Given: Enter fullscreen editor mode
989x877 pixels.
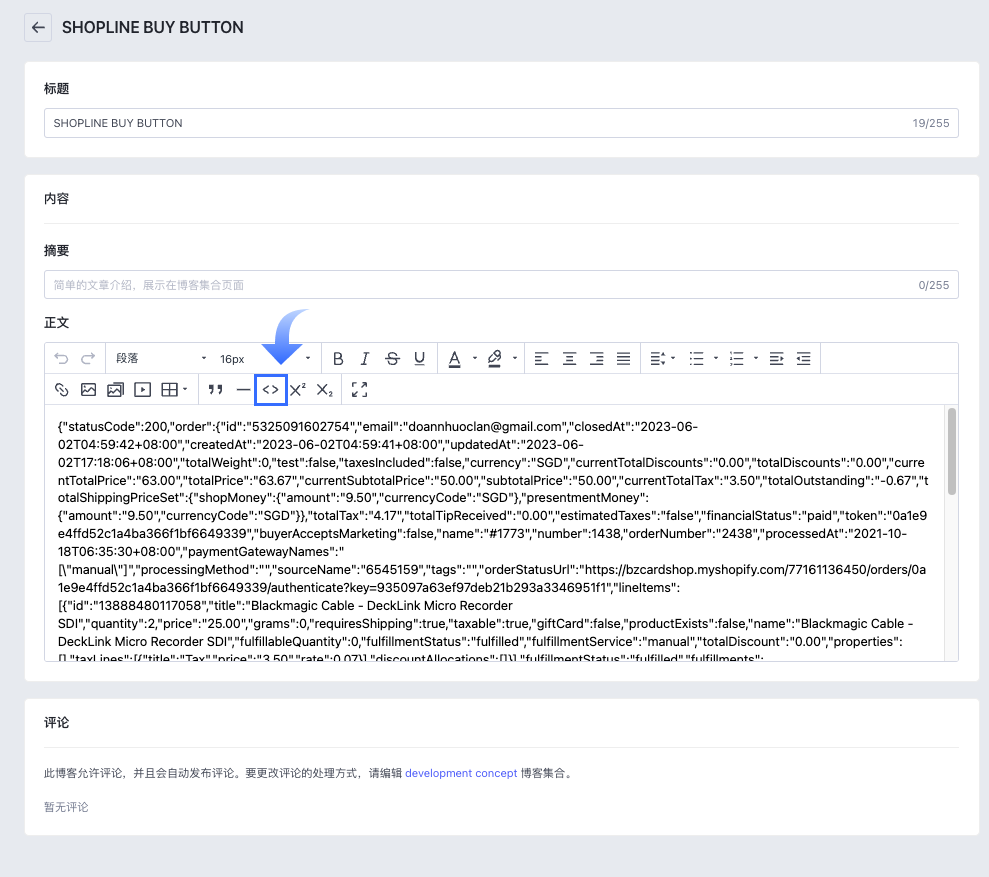Looking at the screenshot, I should [360, 390].
